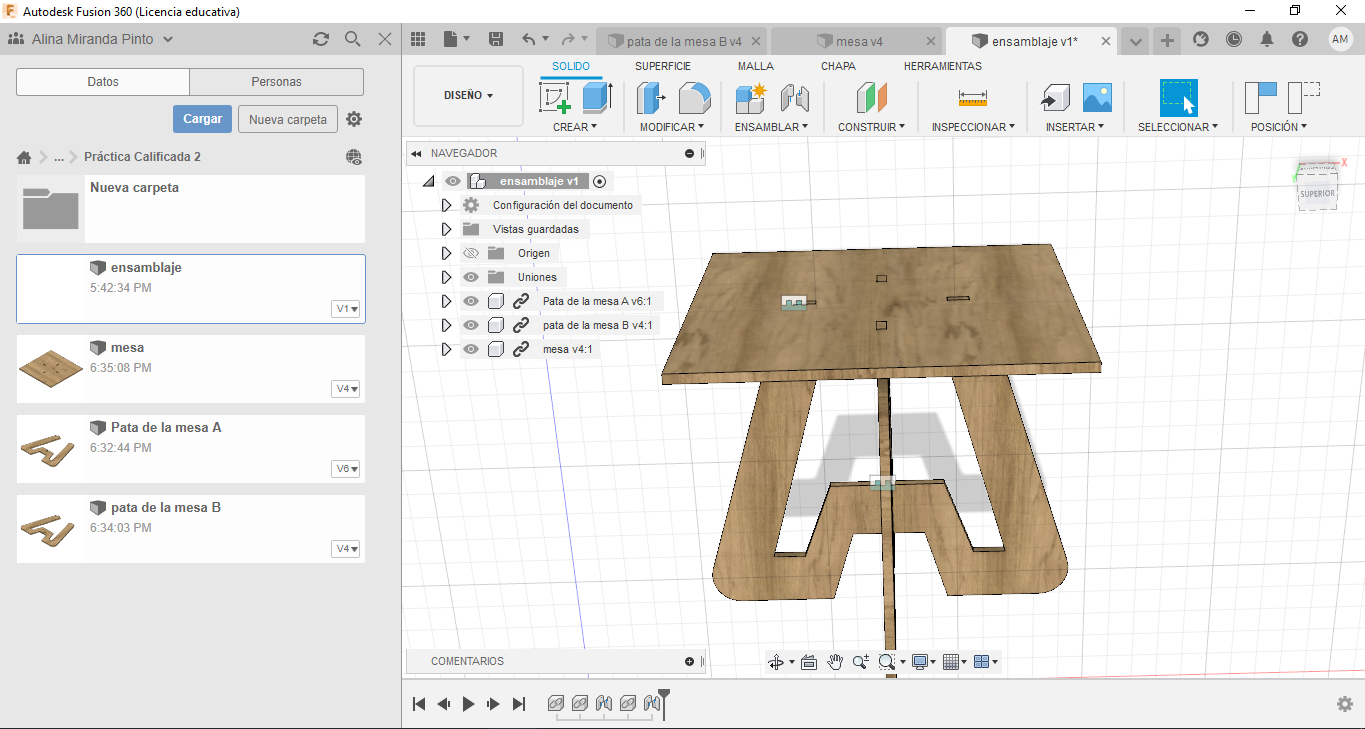Select the Joint tool in Ensamblar
1365x729 pixels.
tap(794, 97)
